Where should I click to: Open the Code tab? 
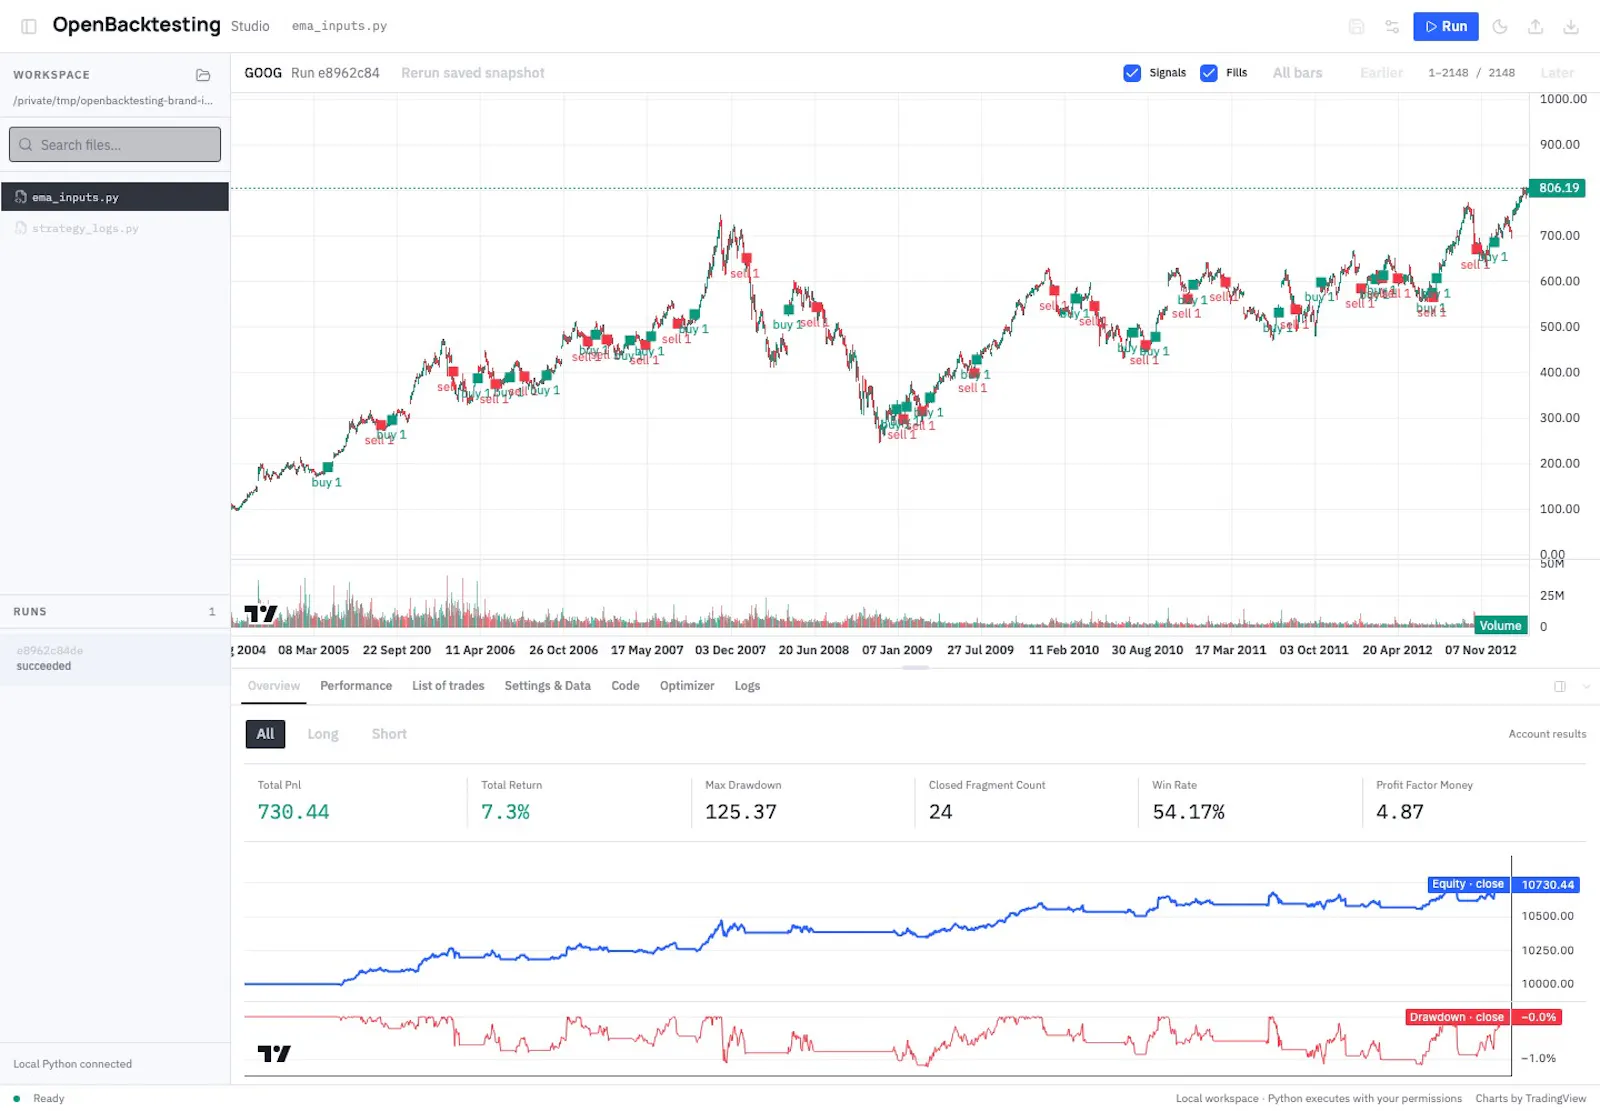625,686
